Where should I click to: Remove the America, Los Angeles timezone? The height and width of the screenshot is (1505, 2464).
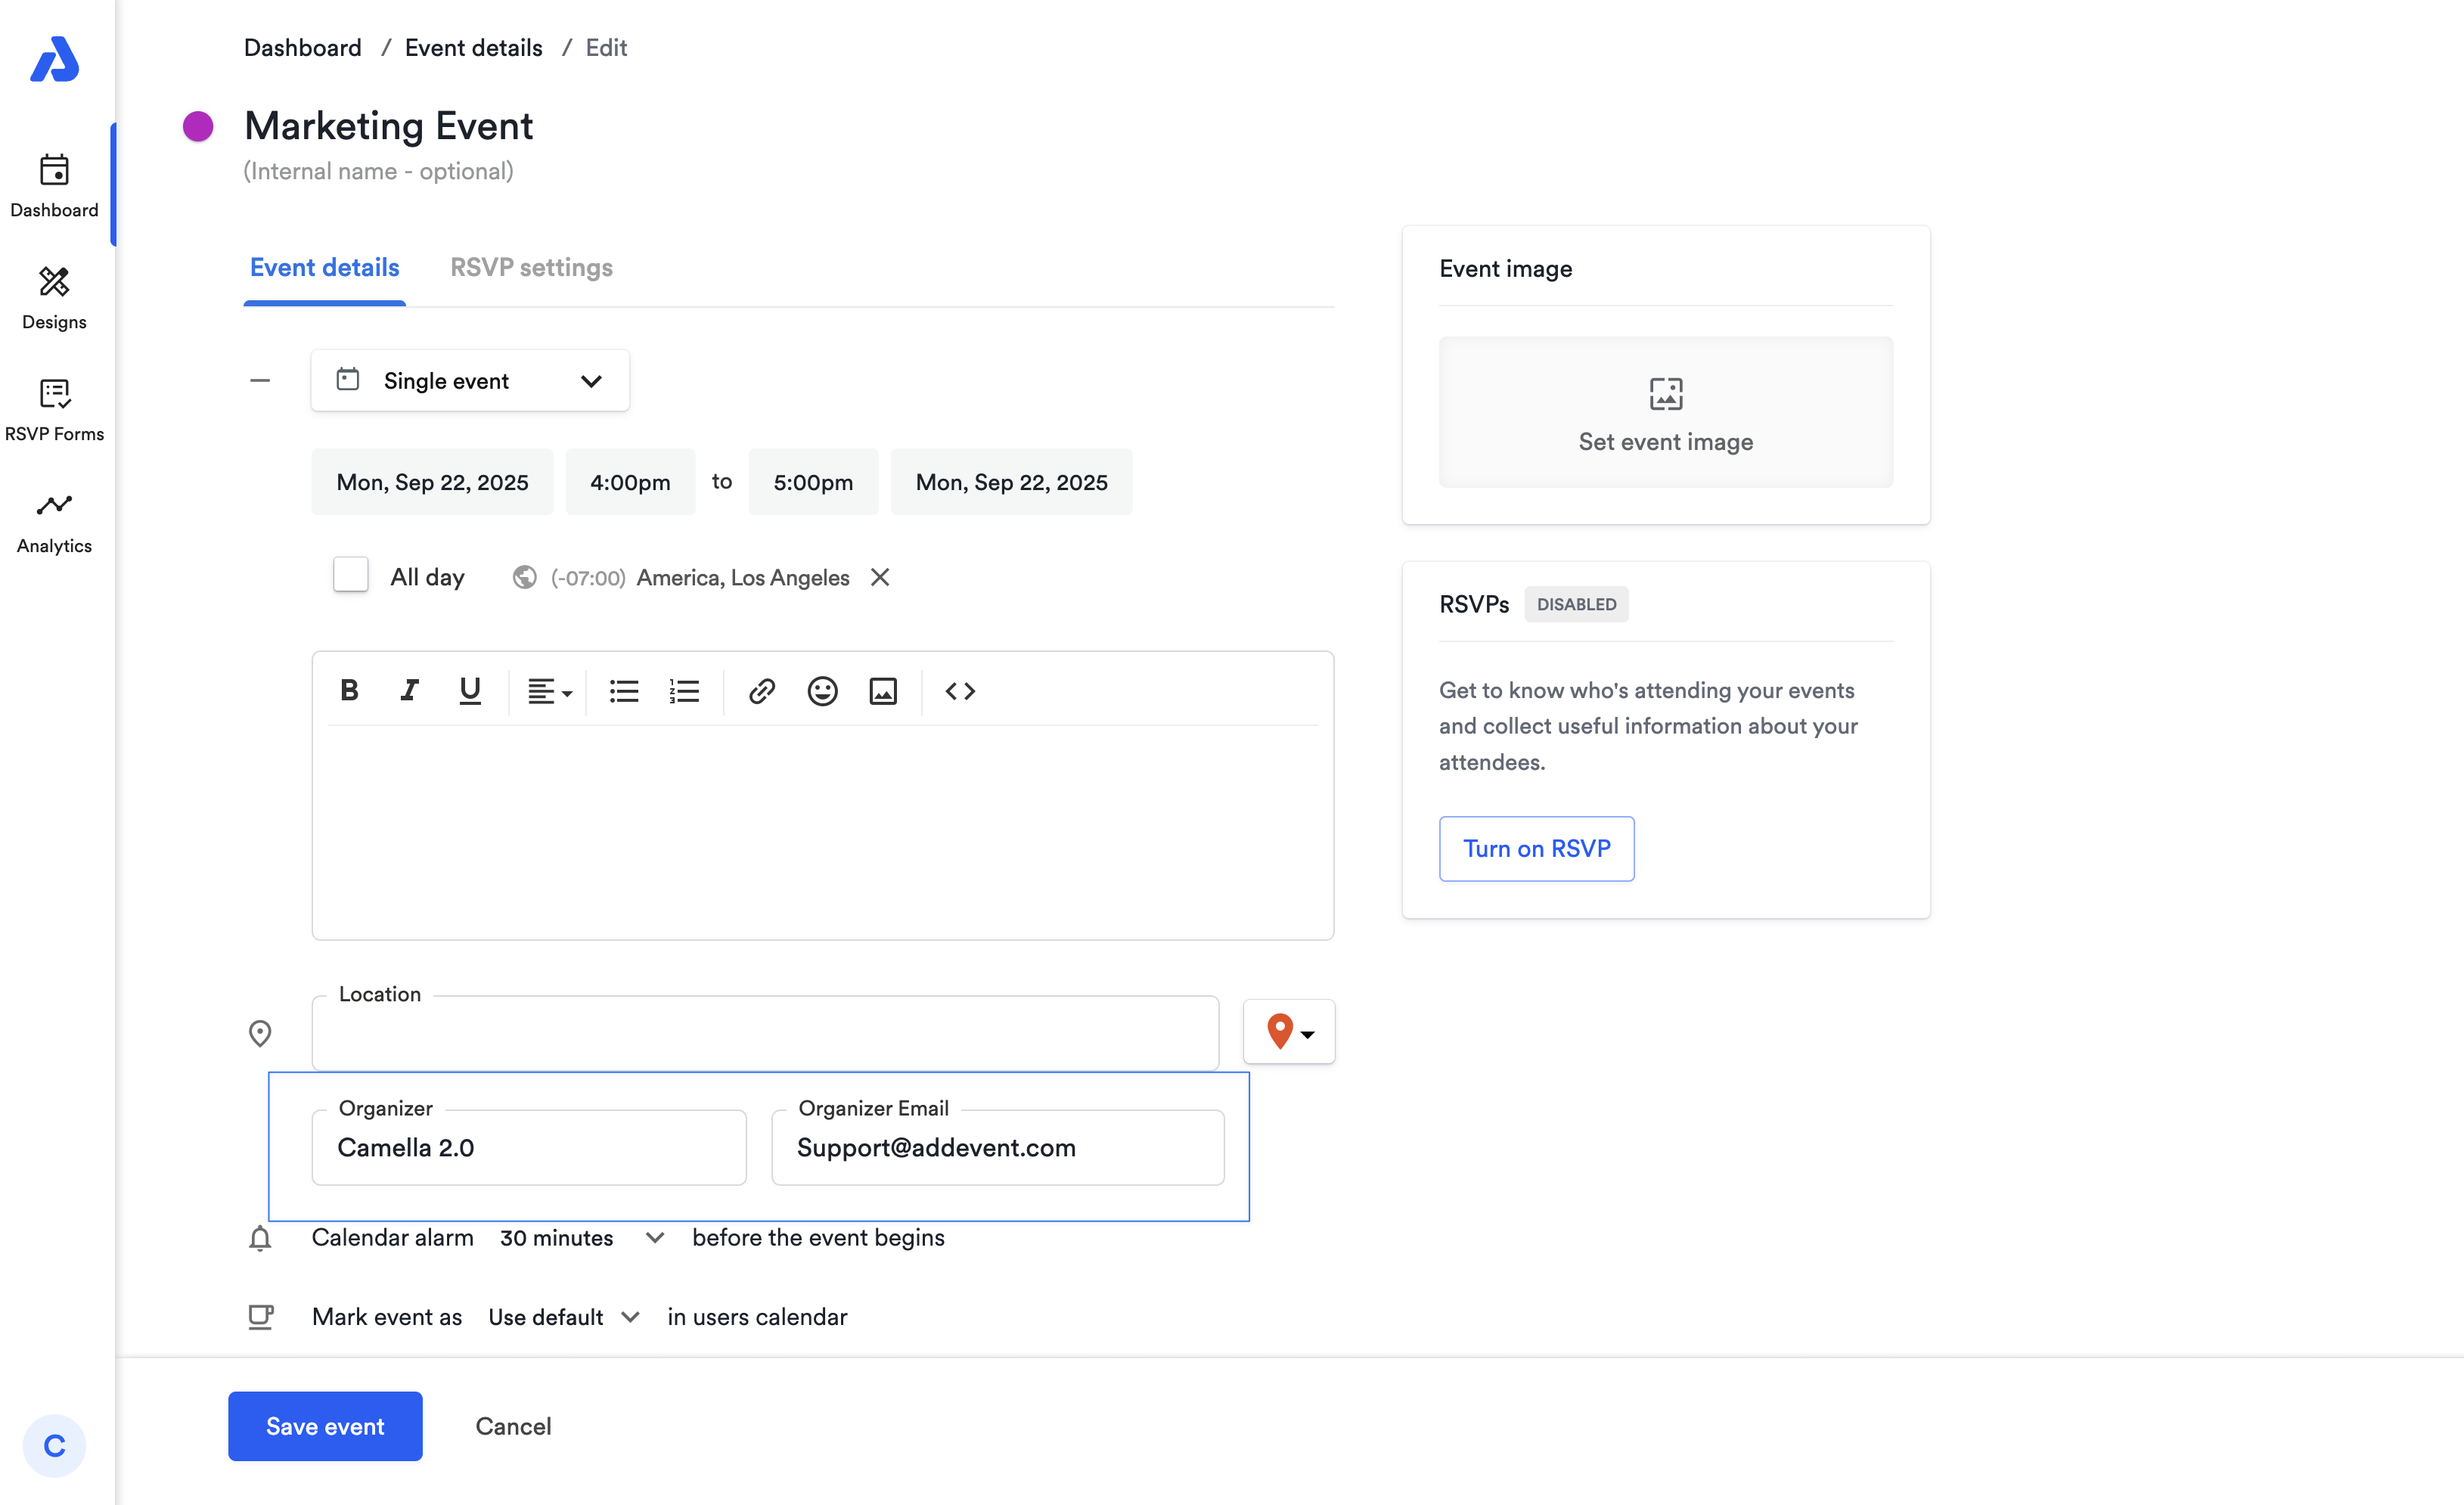tap(880, 577)
